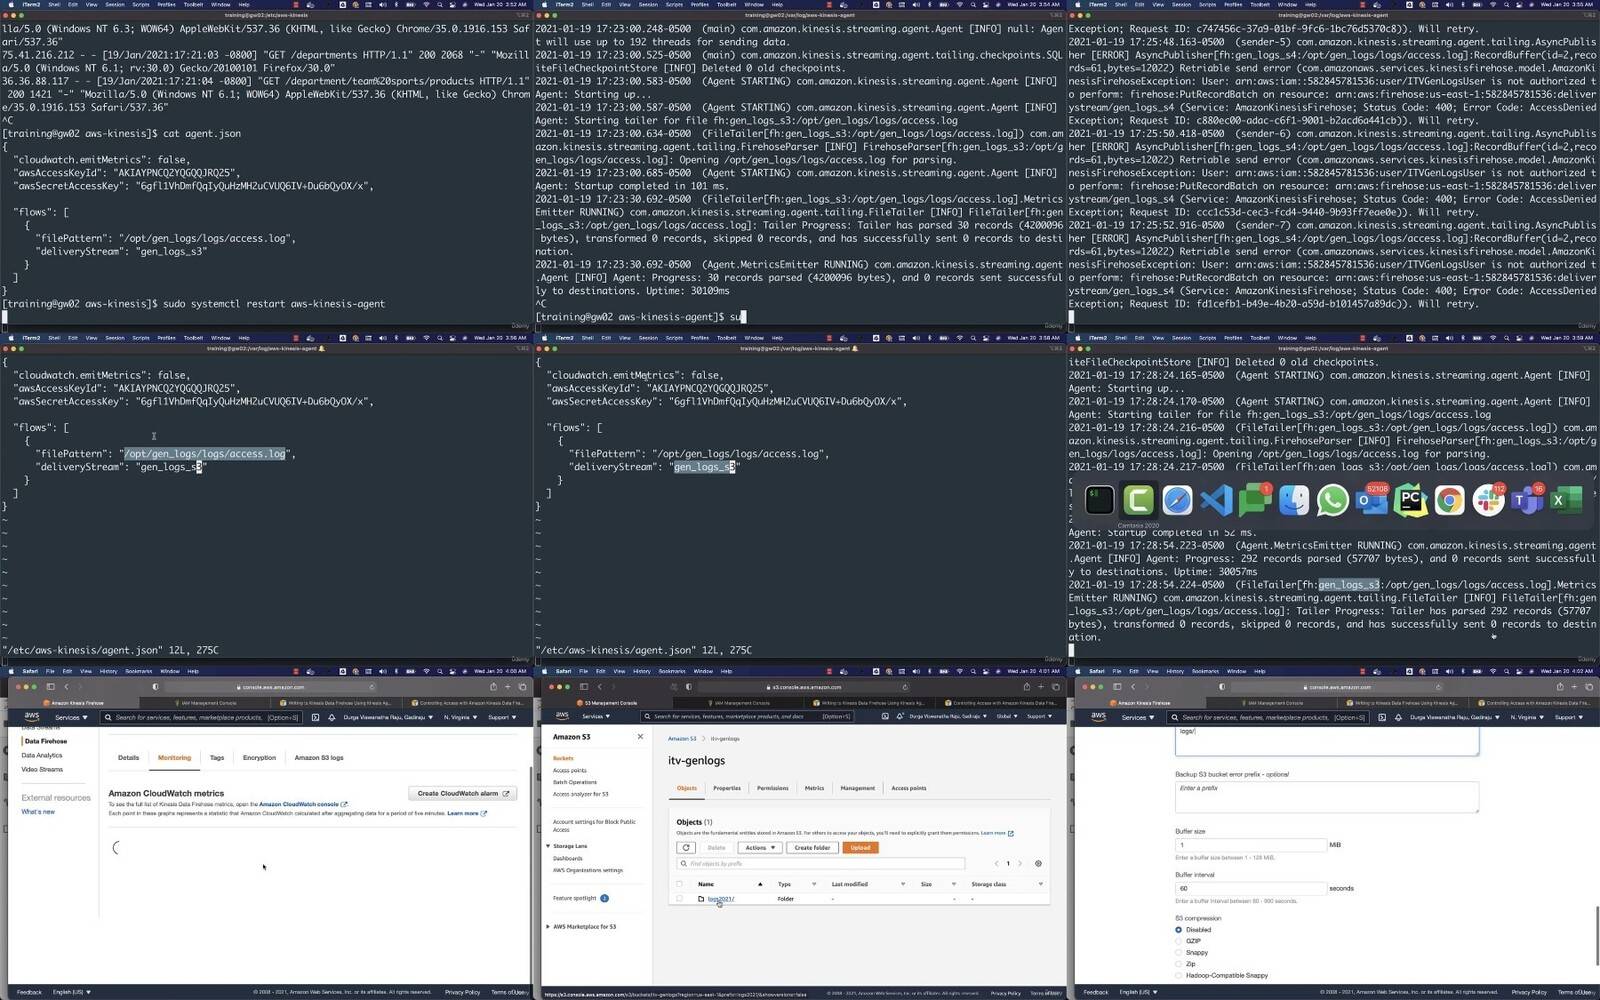The image size is (1600, 1000).
Task: Launch PyCharm from the Dock
Action: tap(1411, 500)
